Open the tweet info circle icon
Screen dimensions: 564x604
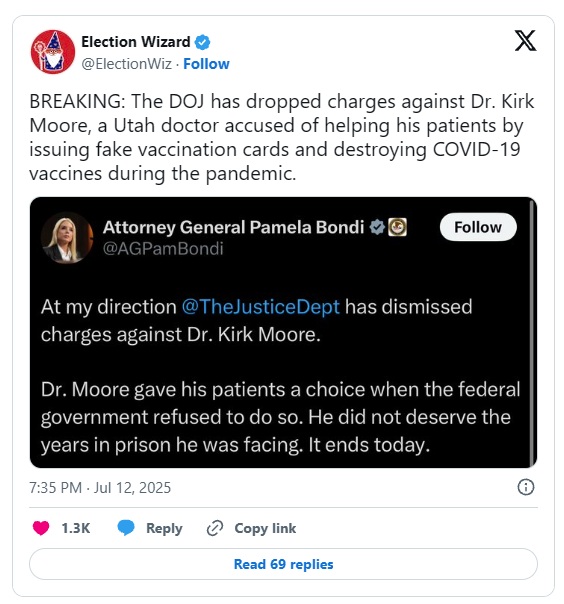pos(526,487)
